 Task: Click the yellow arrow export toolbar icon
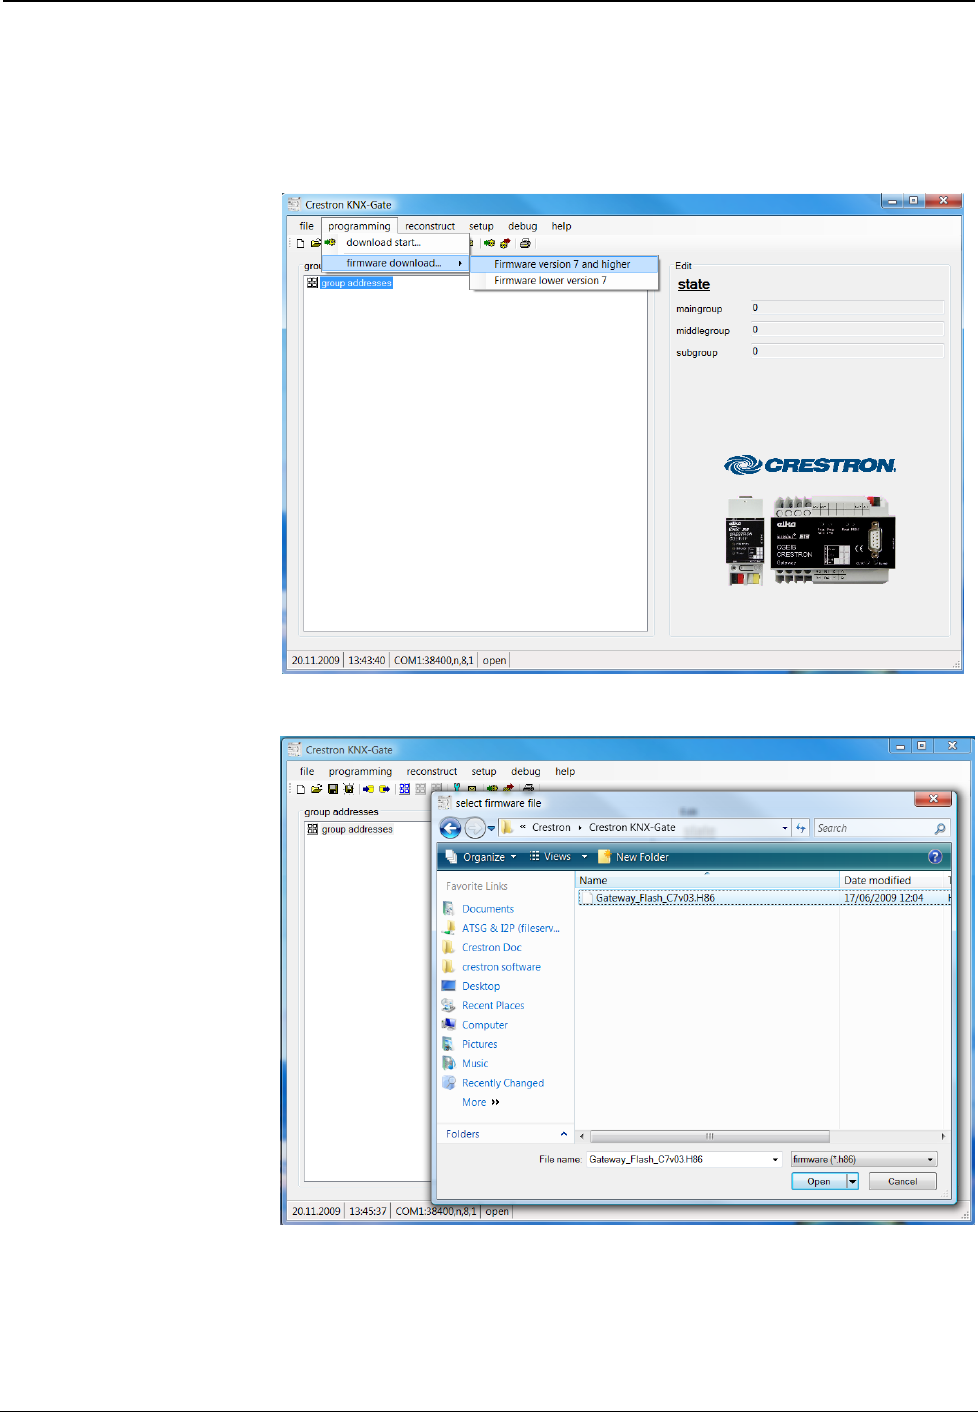pos(384,789)
